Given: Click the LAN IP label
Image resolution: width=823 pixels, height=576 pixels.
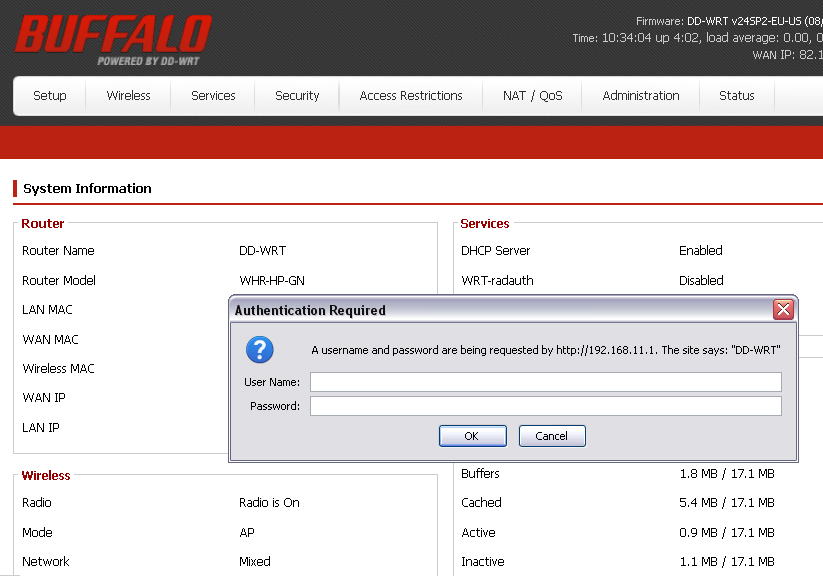Looking at the screenshot, I should pyautogui.click(x=41, y=427).
